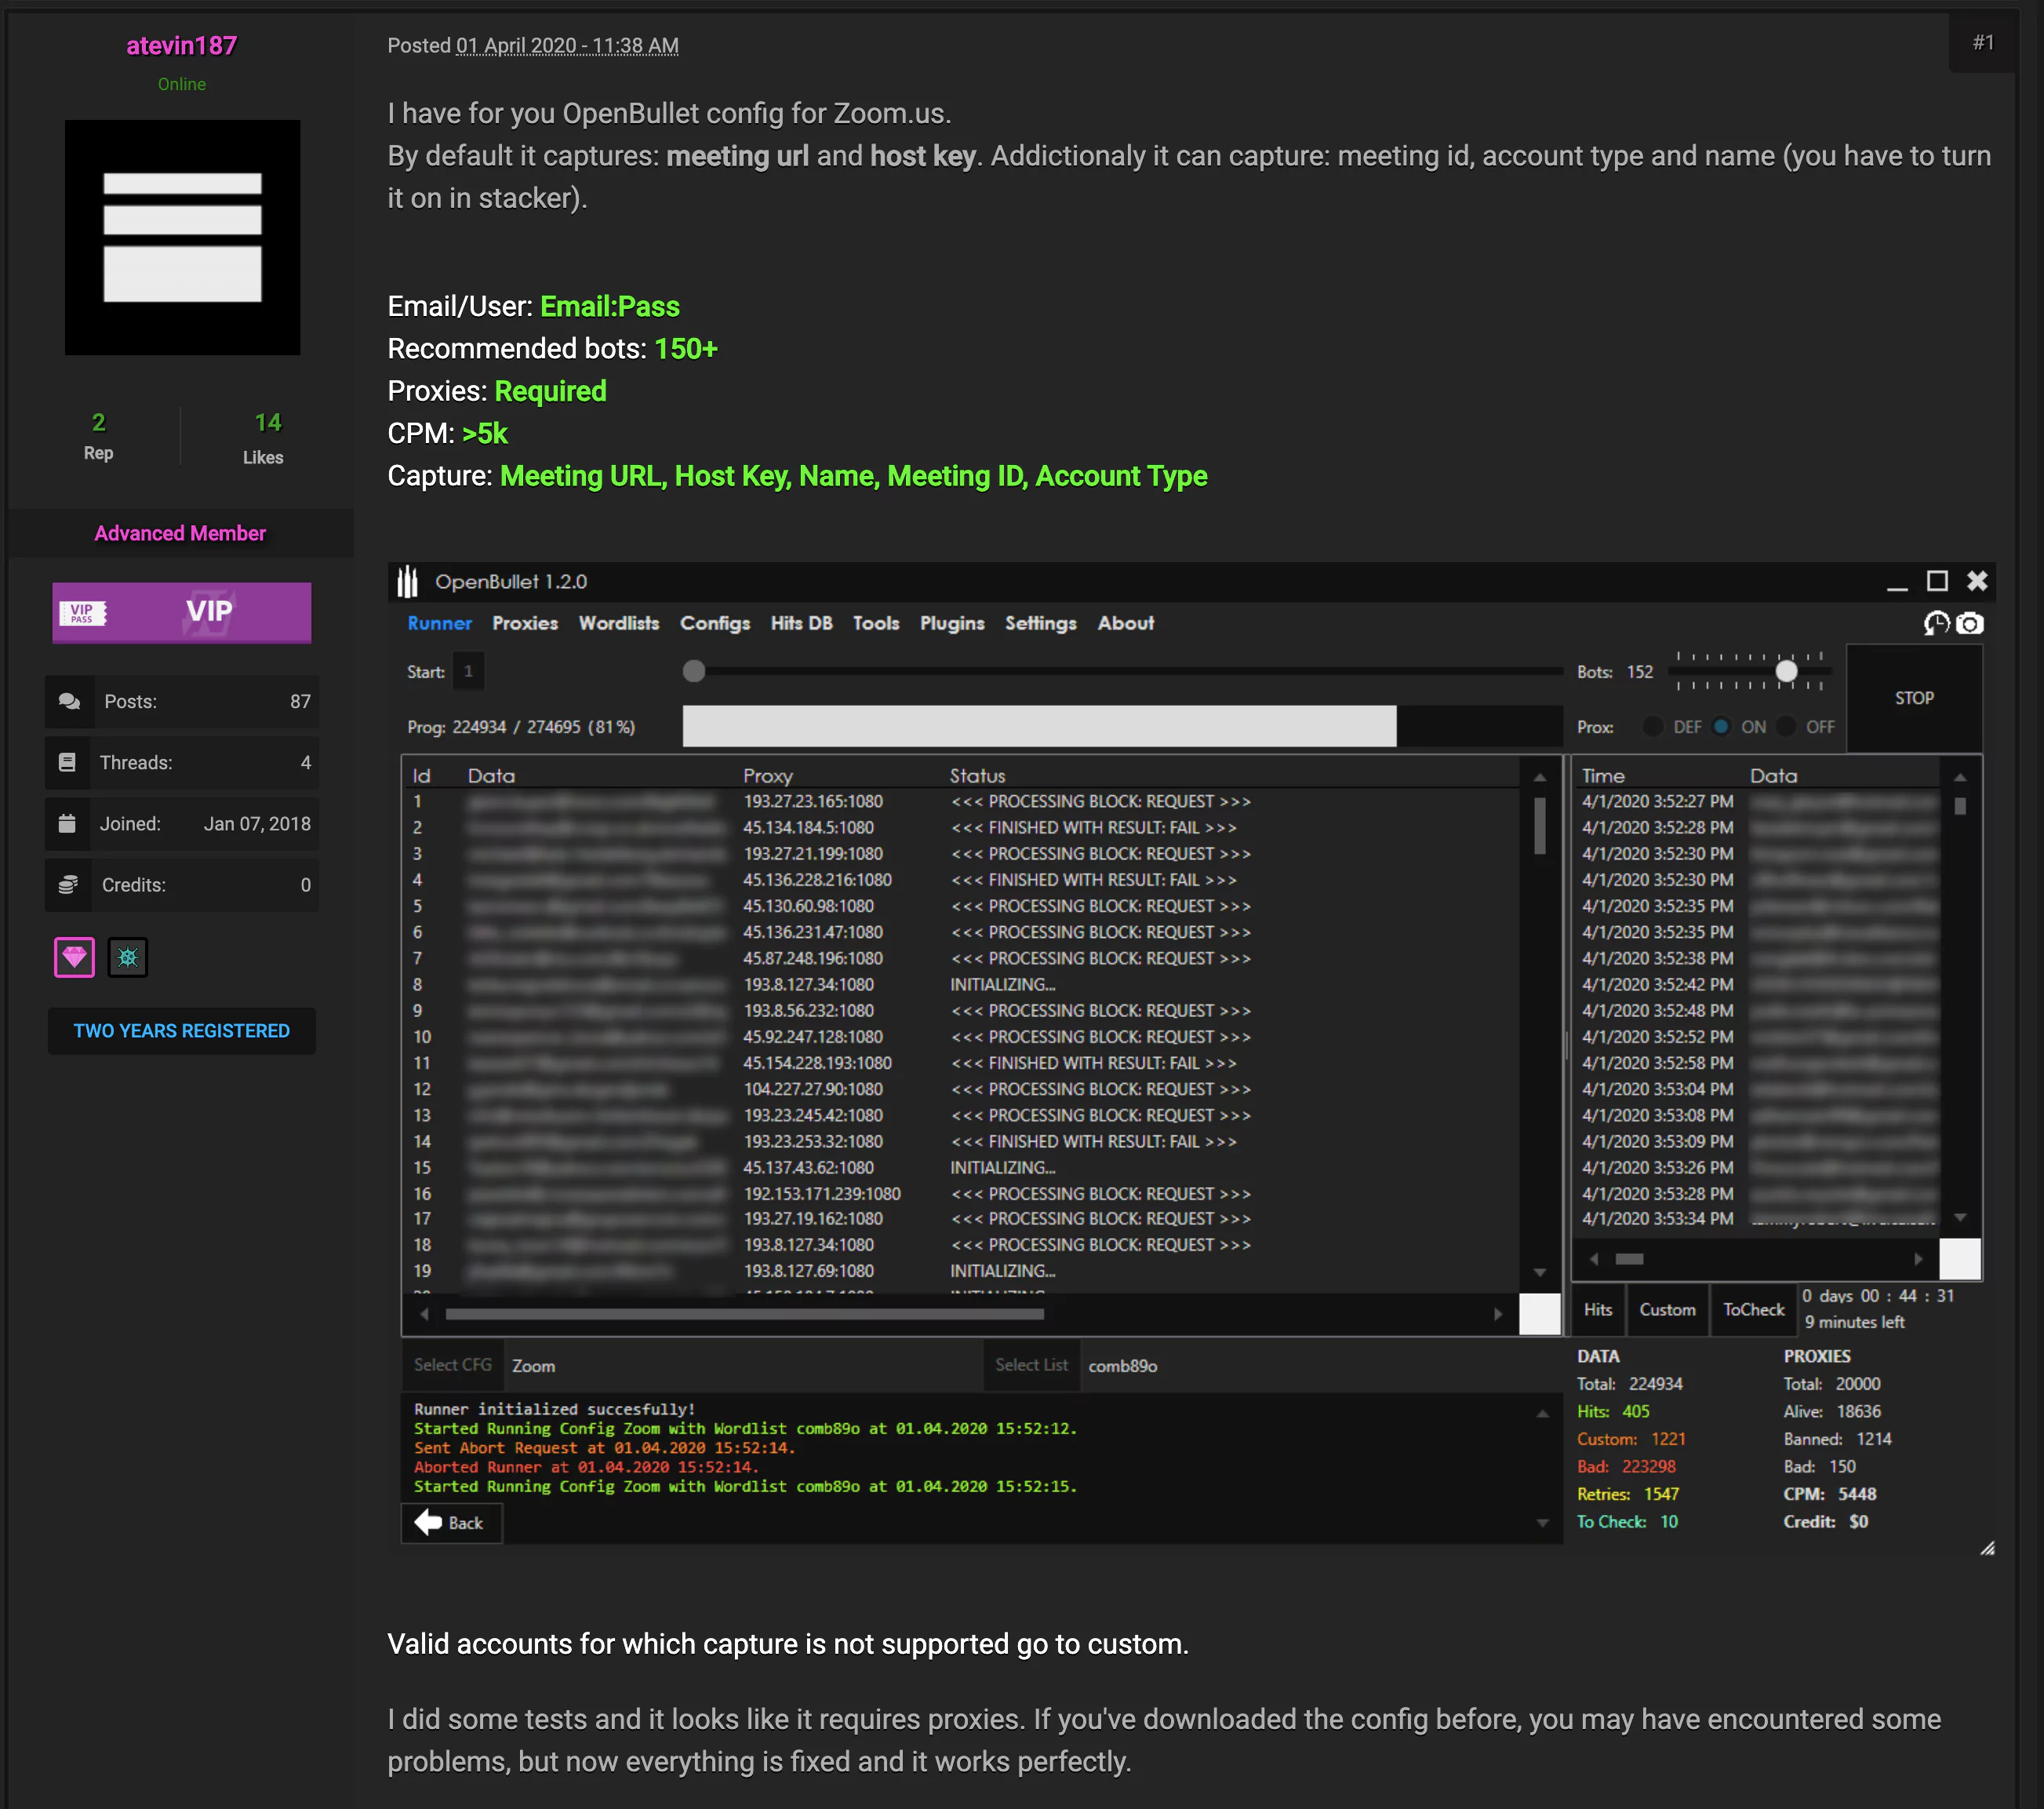The image size is (2044, 1809).
Task: Click the Bots count slider handle
Action: coord(1786,671)
